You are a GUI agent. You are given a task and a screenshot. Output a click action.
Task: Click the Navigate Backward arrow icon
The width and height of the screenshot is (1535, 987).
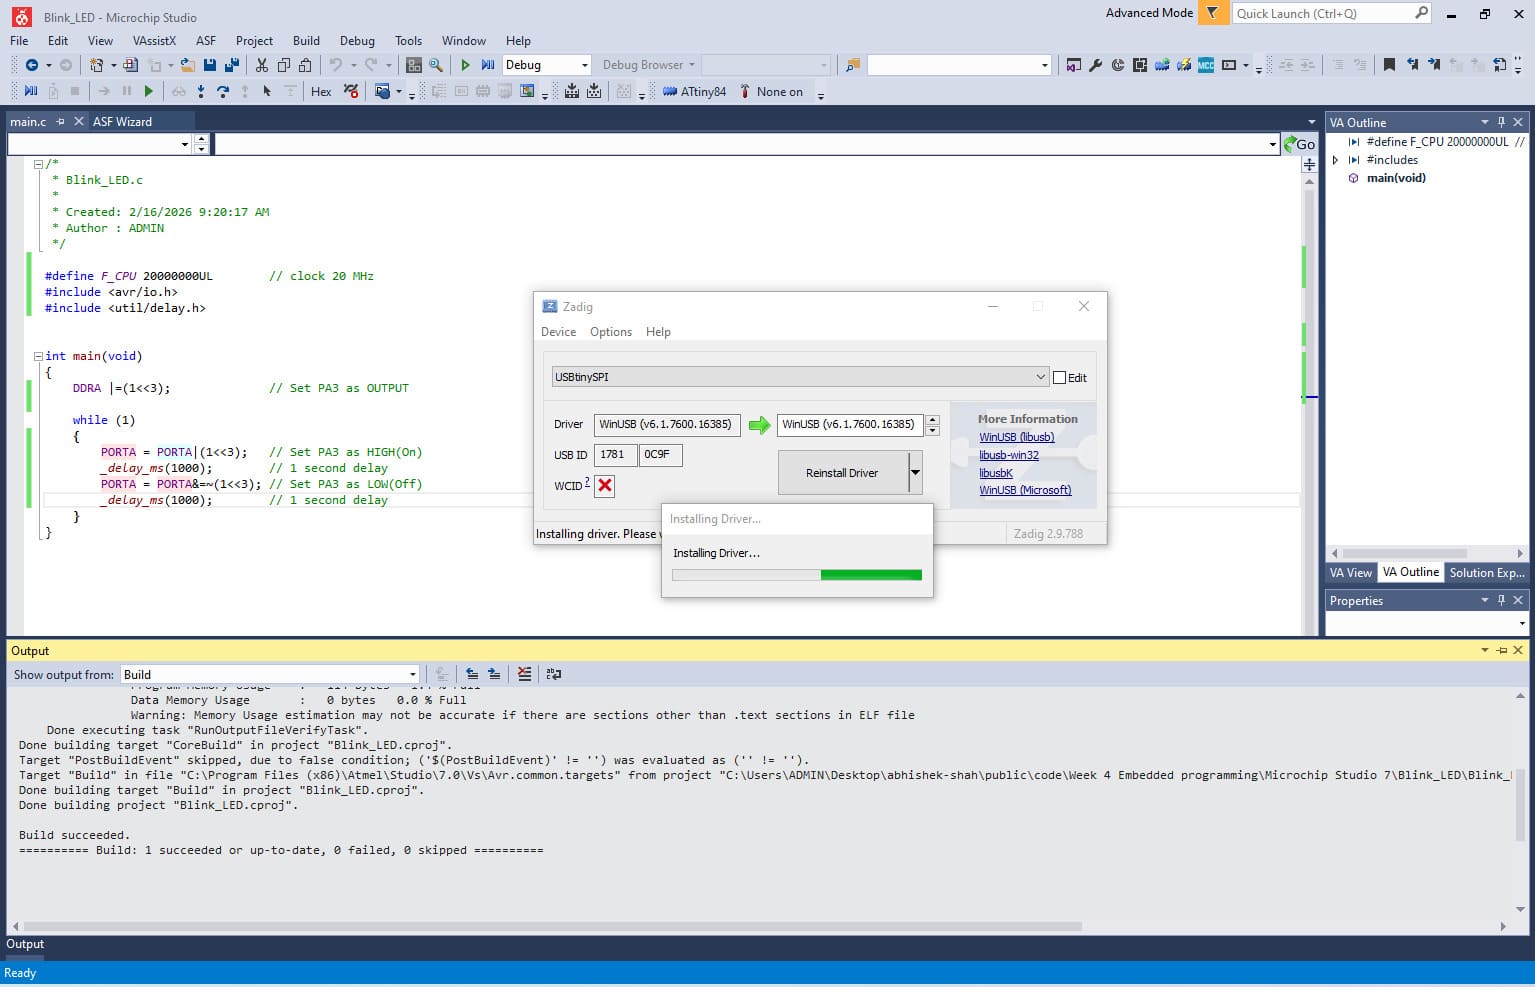[32, 65]
